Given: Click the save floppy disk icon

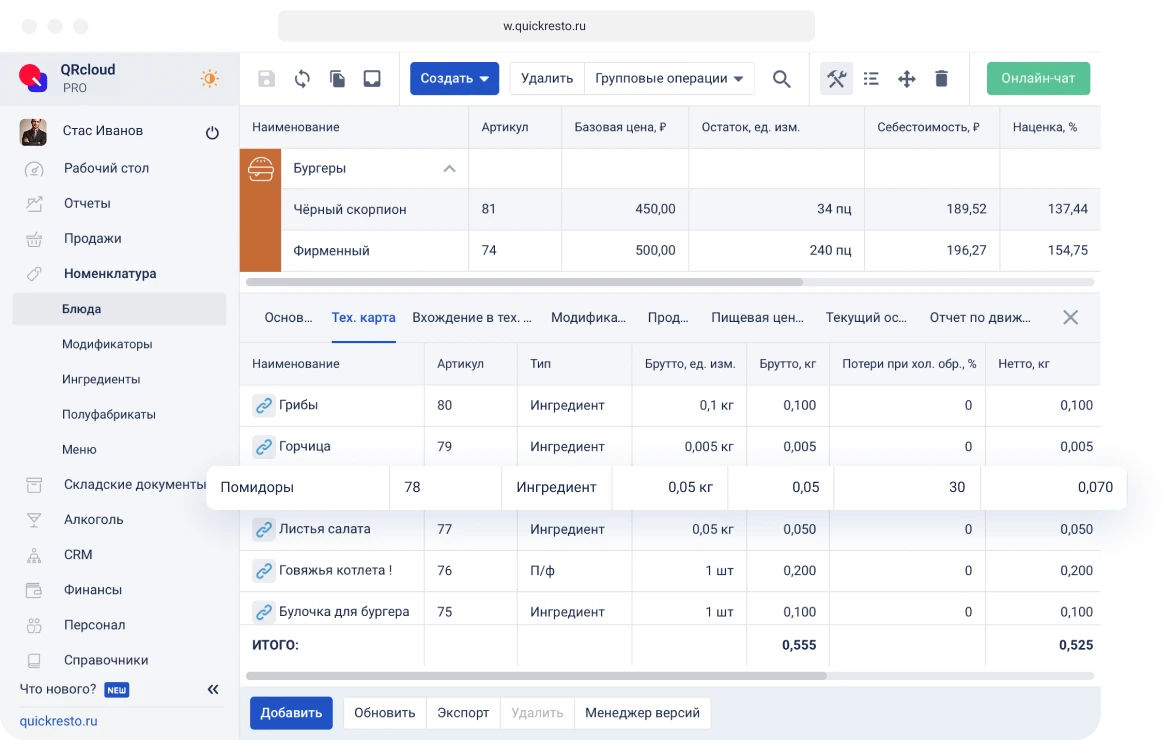Looking at the screenshot, I should (x=266, y=79).
